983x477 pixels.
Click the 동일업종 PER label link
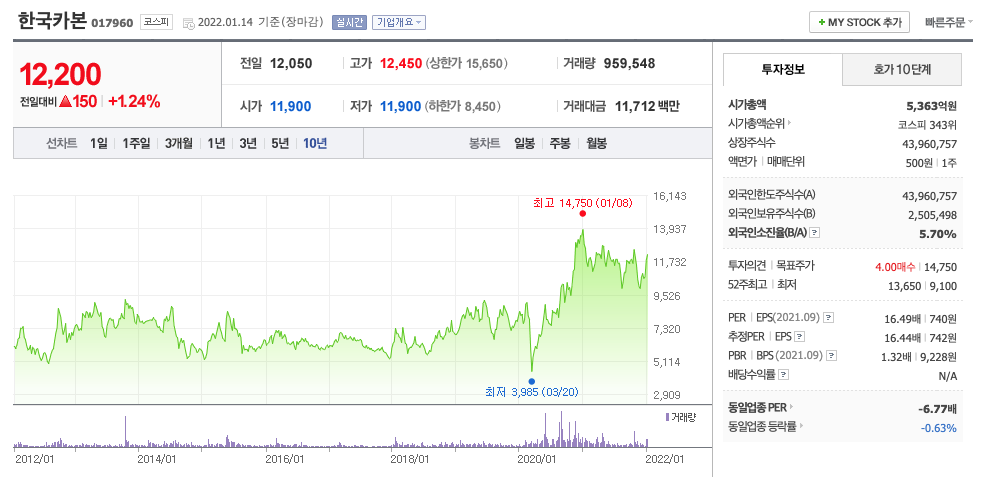tap(759, 407)
